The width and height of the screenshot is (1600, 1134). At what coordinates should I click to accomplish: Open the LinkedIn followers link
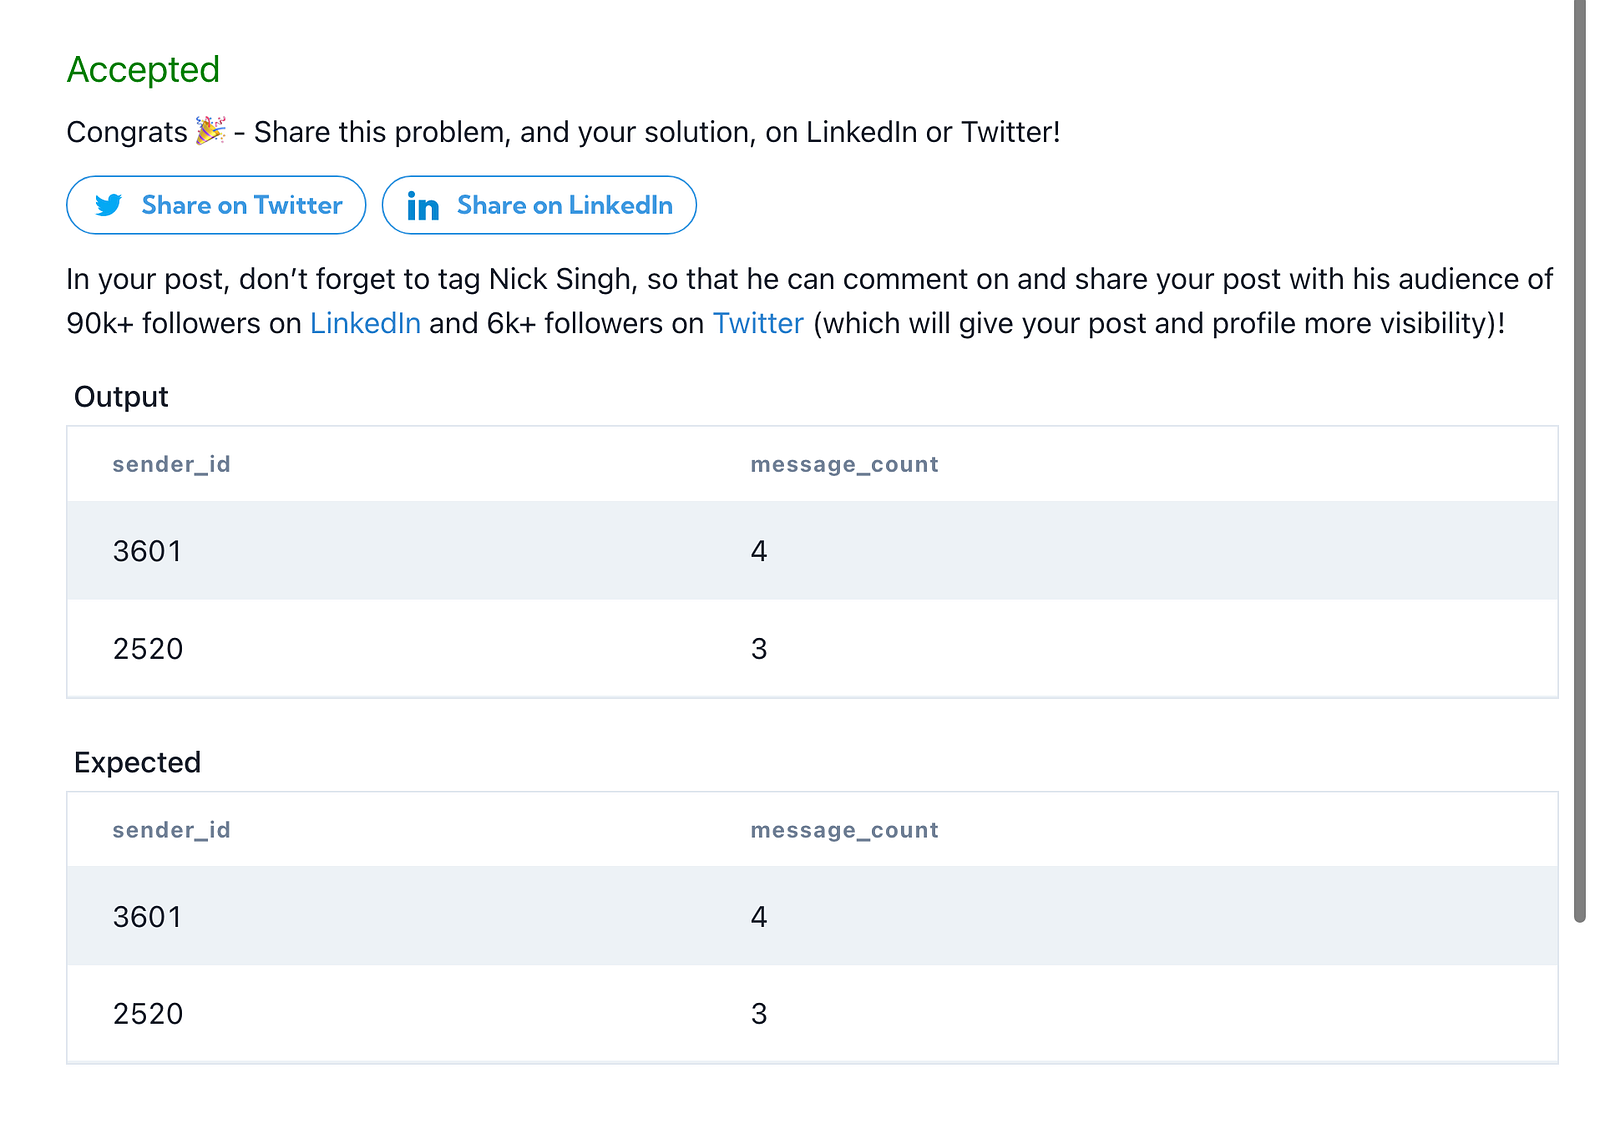pyautogui.click(x=365, y=323)
